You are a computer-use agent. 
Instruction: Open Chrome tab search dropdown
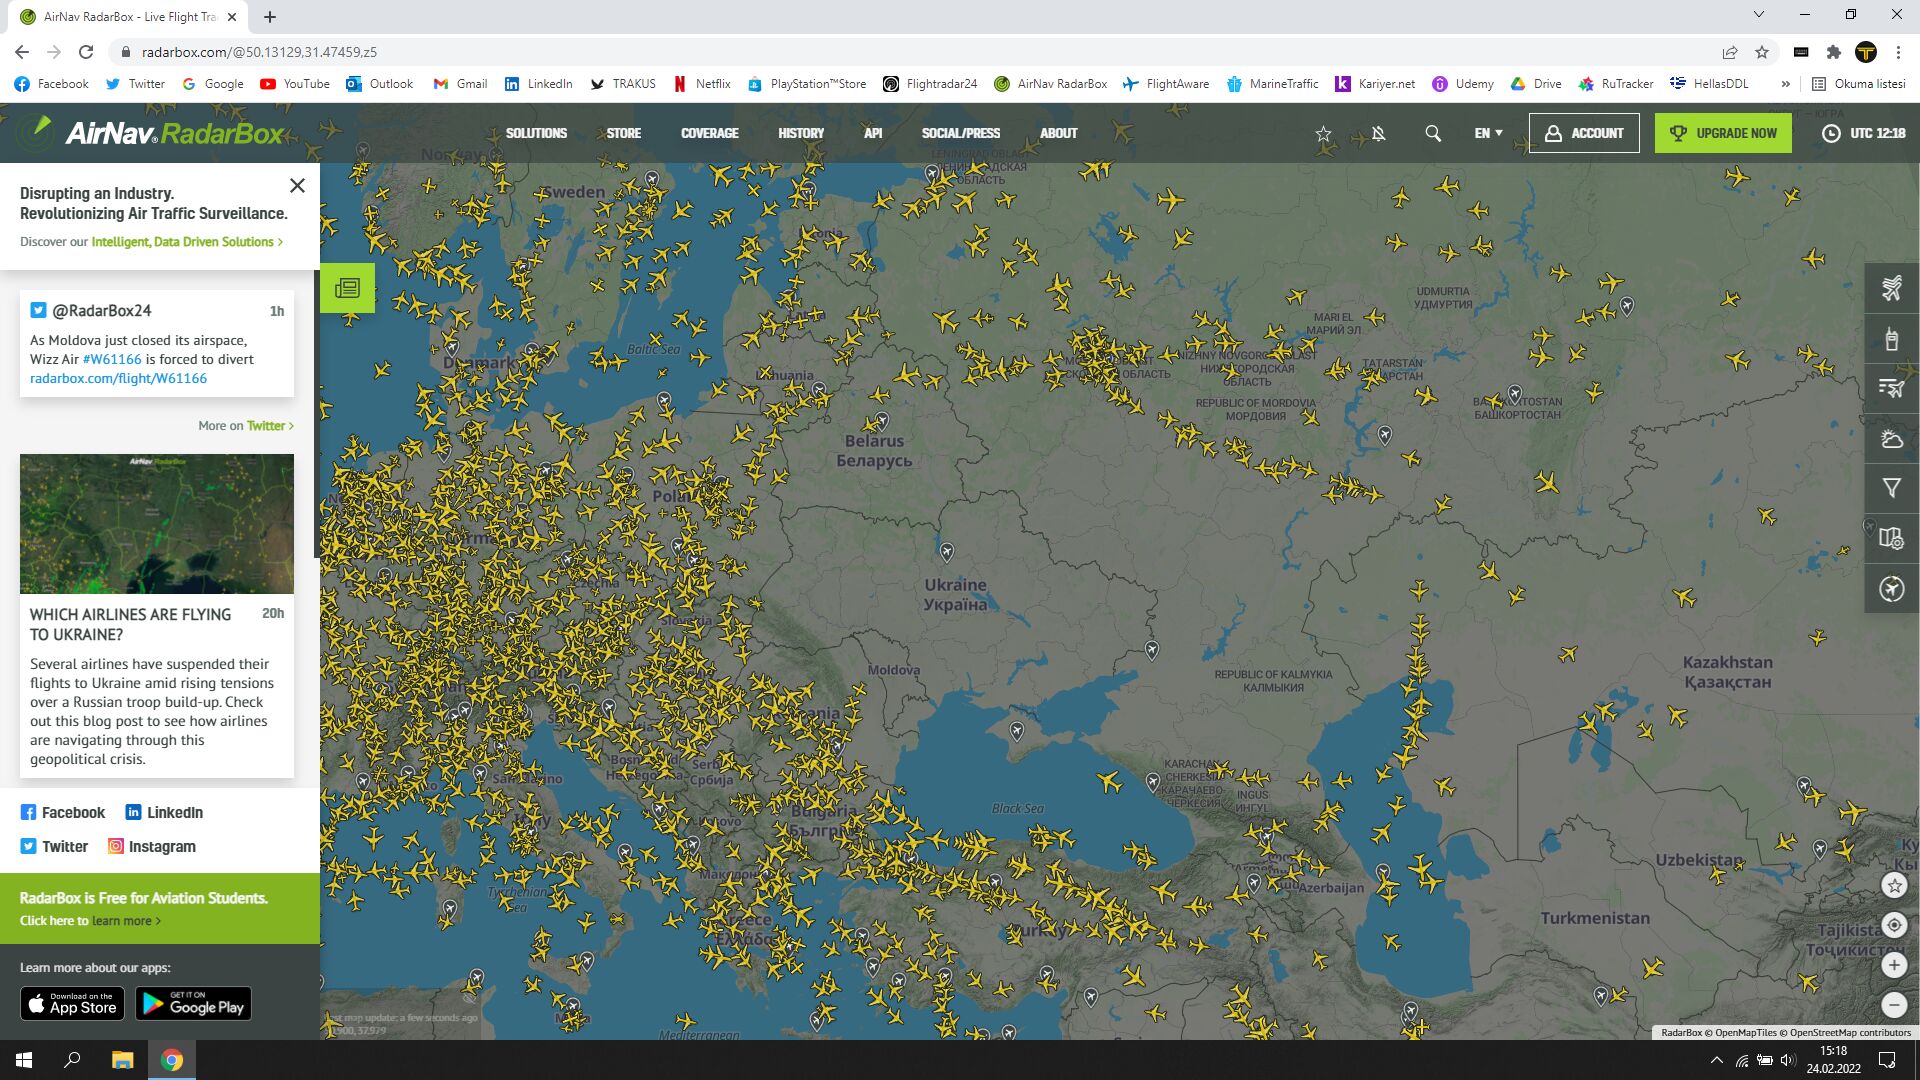tap(1758, 15)
